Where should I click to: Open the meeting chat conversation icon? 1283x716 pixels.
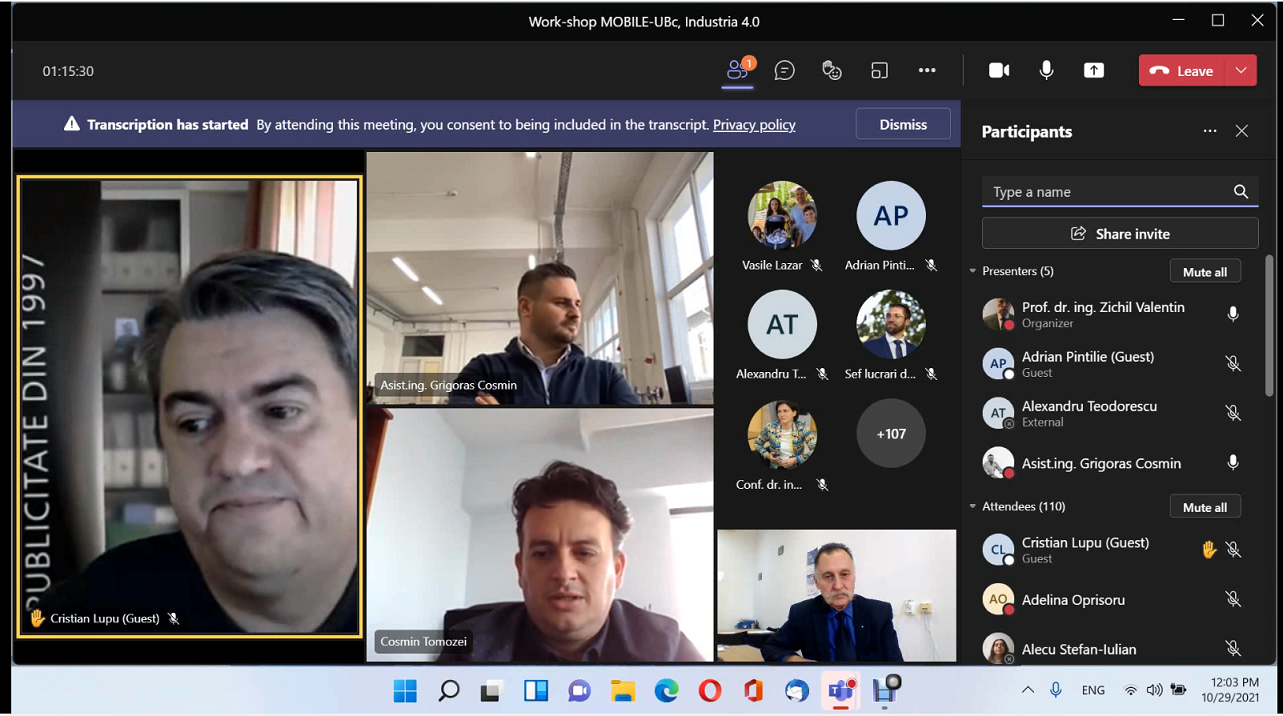[785, 70]
